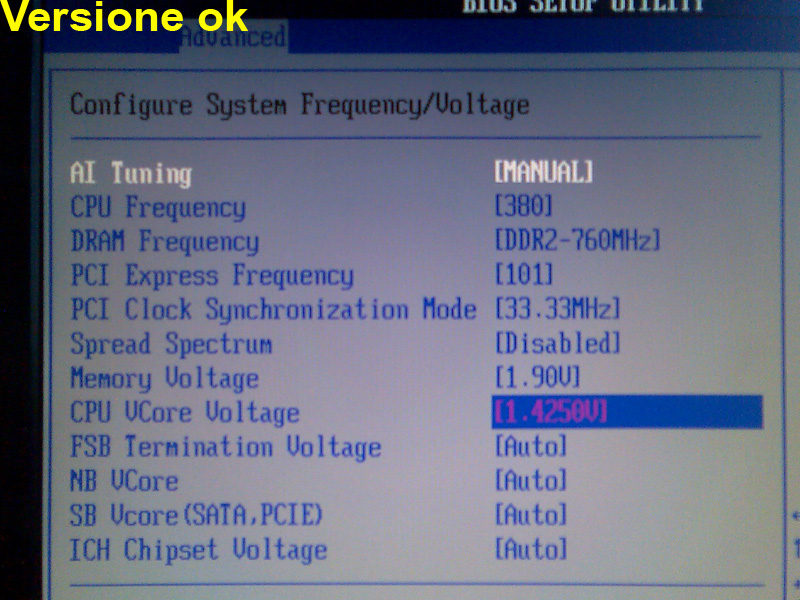Open the NB VCore [Auto] value

[x=531, y=480]
